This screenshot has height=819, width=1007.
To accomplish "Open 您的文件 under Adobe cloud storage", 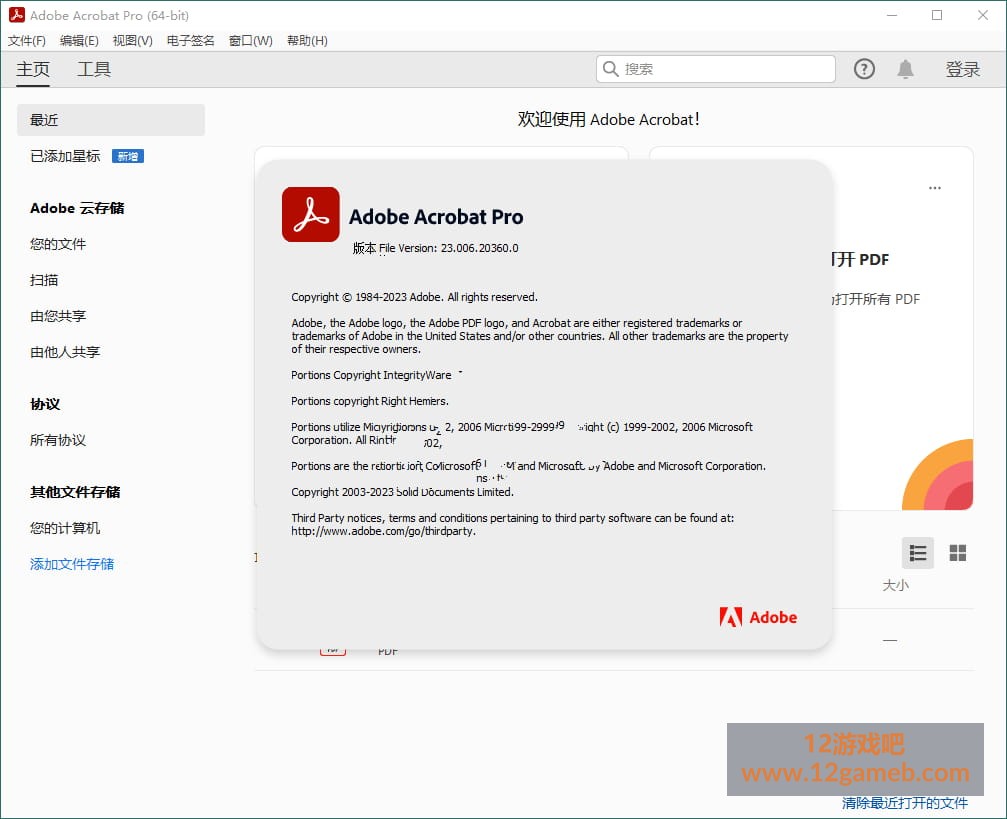I will click(x=58, y=244).
